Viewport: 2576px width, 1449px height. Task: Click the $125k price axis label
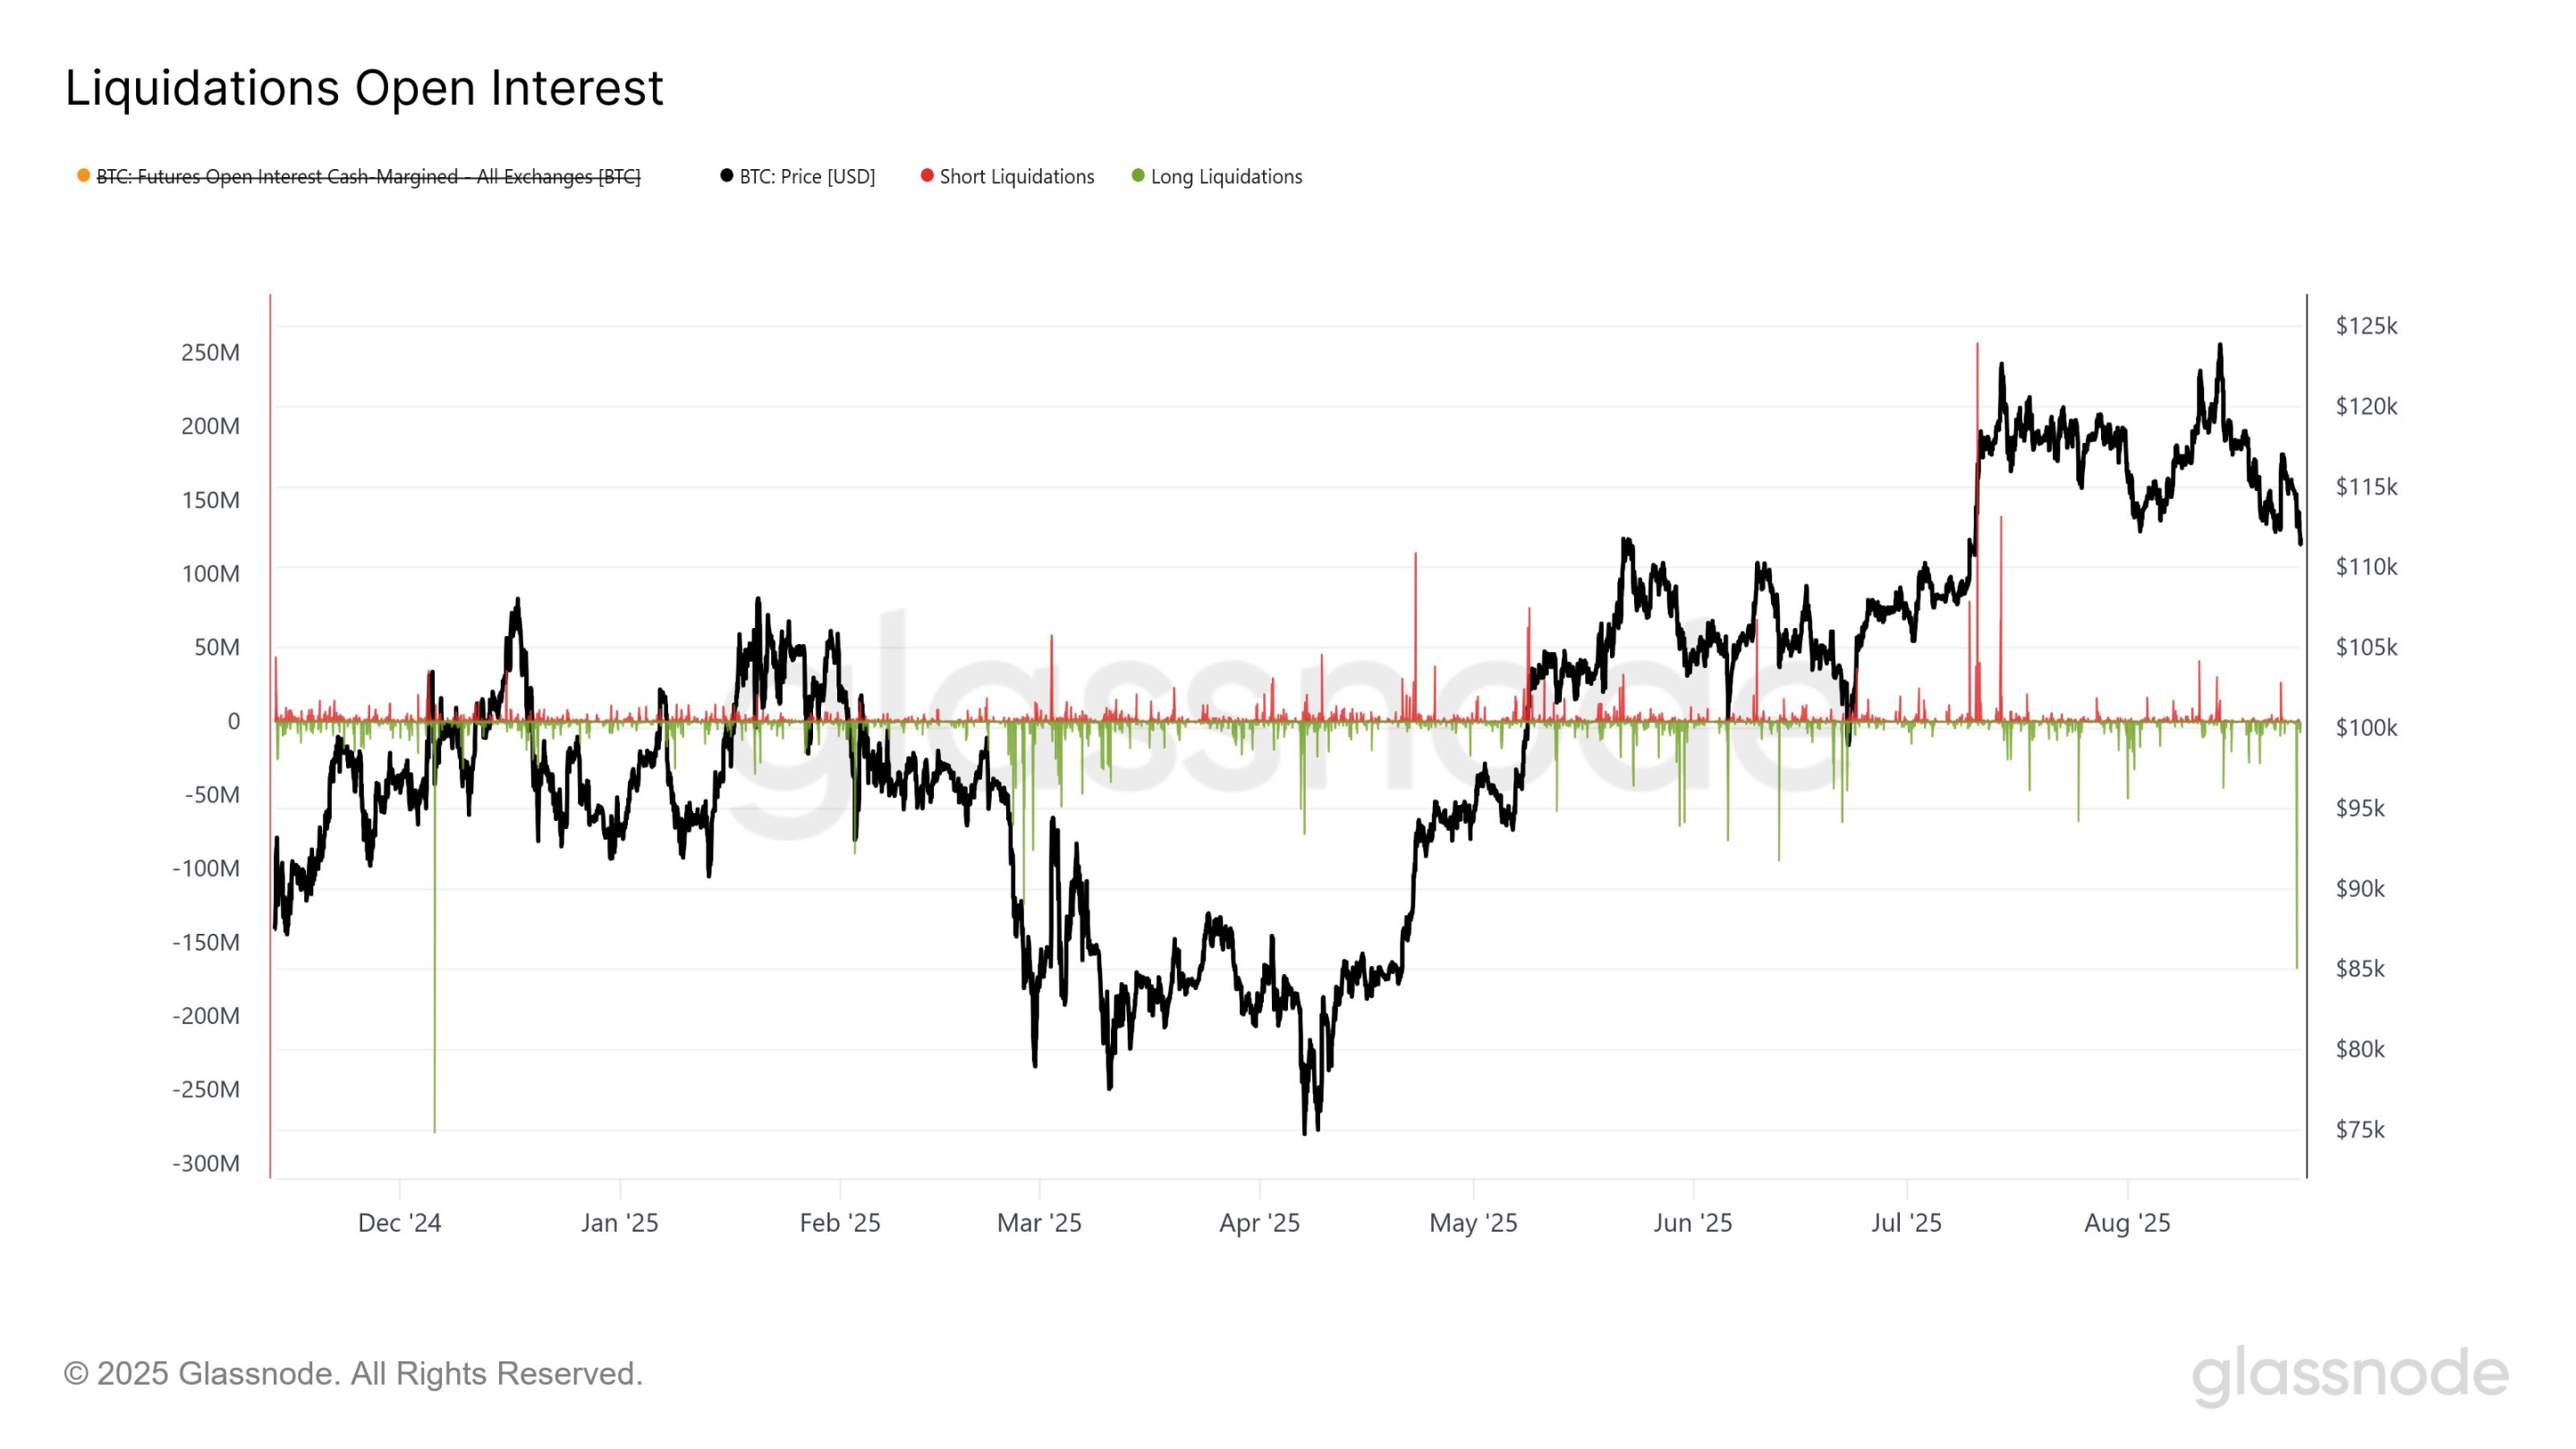pyautogui.click(x=2366, y=326)
